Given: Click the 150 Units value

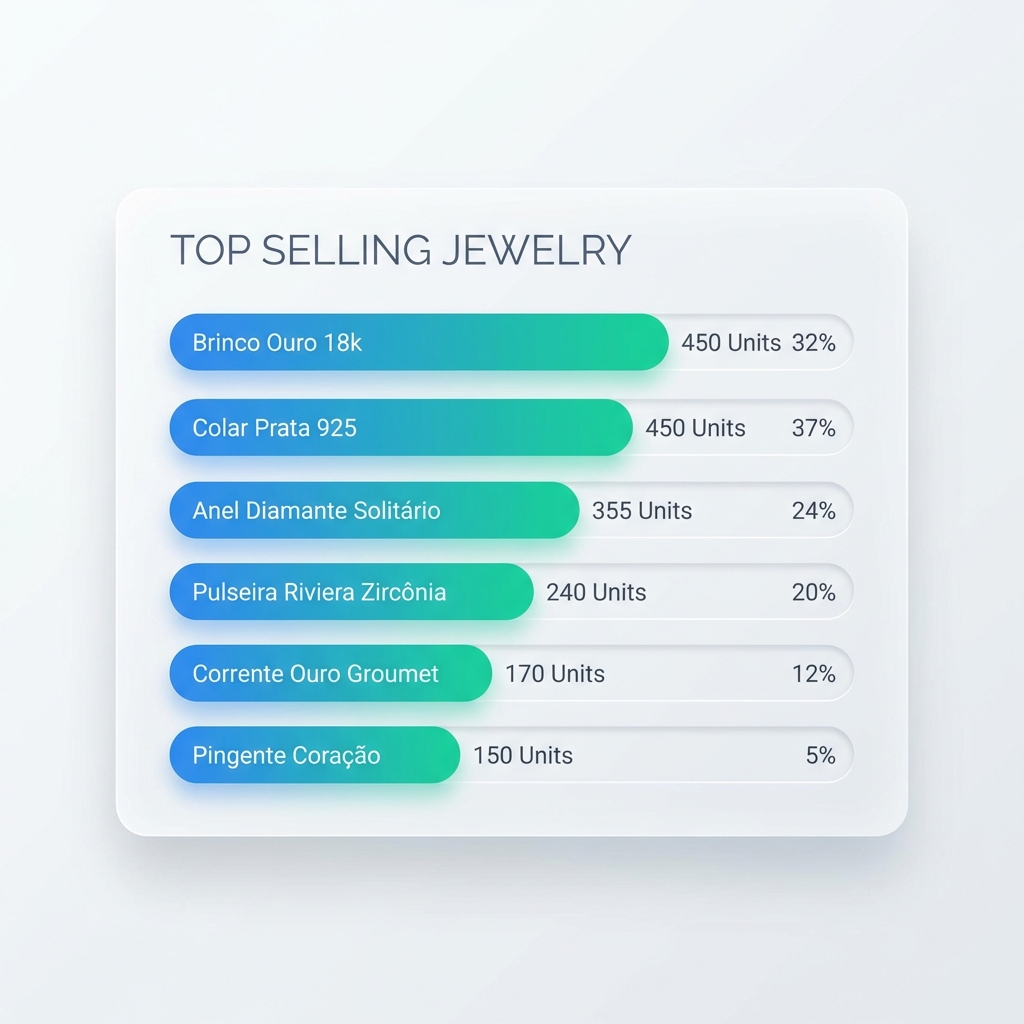Looking at the screenshot, I should click(x=523, y=755).
